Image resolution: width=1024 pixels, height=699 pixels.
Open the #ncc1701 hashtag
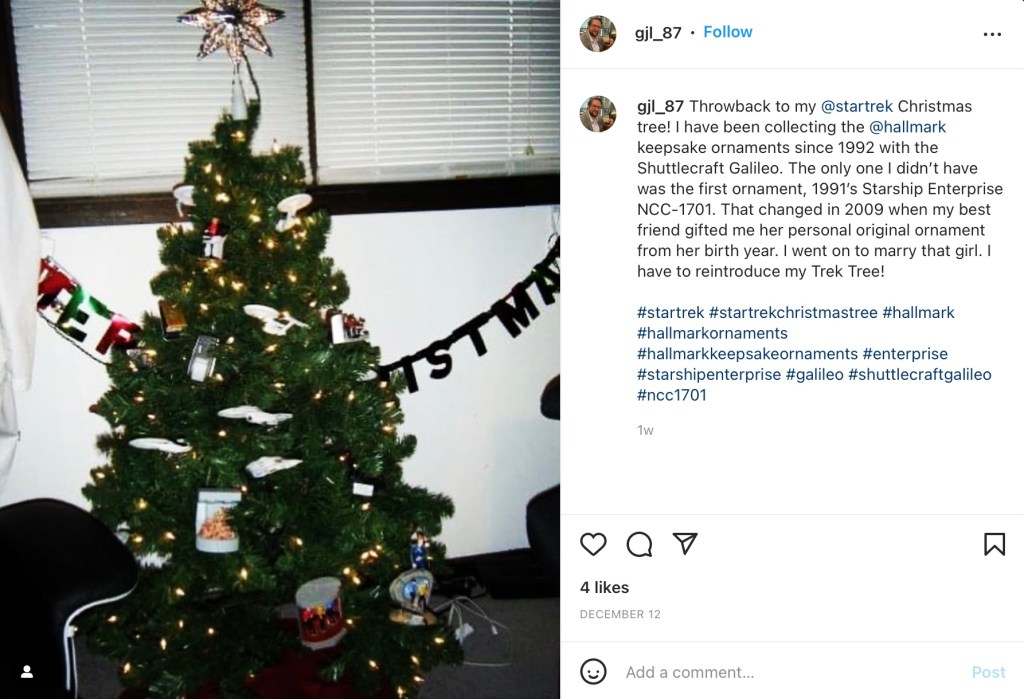pyautogui.click(x=671, y=395)
